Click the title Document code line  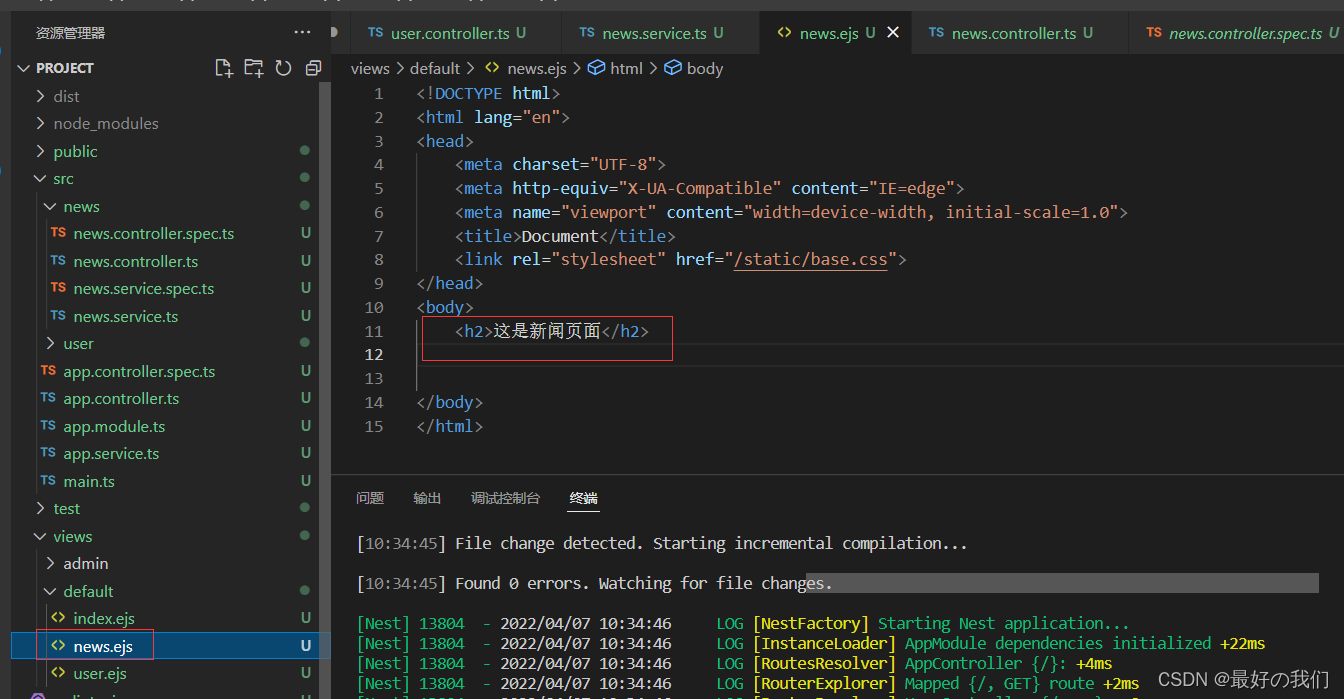[x=565, y=236]
